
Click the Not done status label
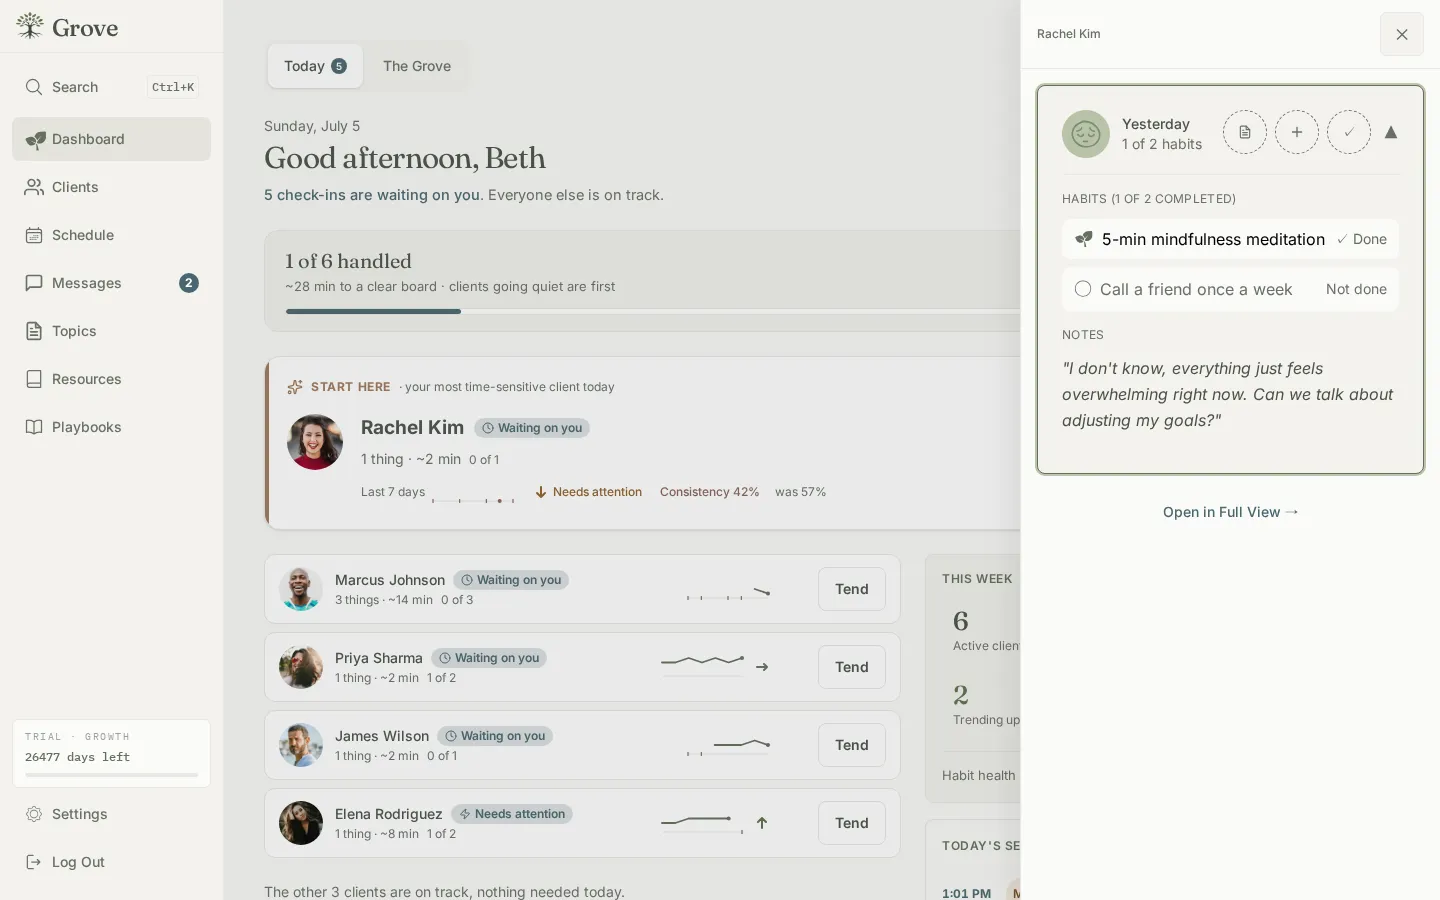(x=1356, y=289)
